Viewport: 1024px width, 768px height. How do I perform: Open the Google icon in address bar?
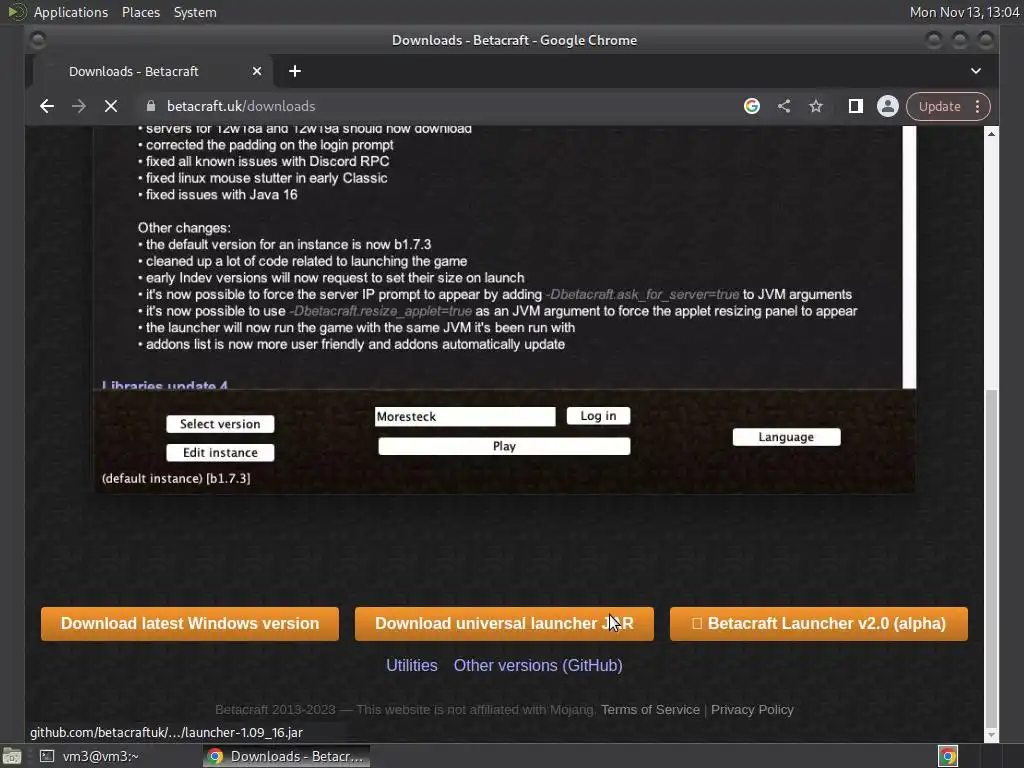752,106
